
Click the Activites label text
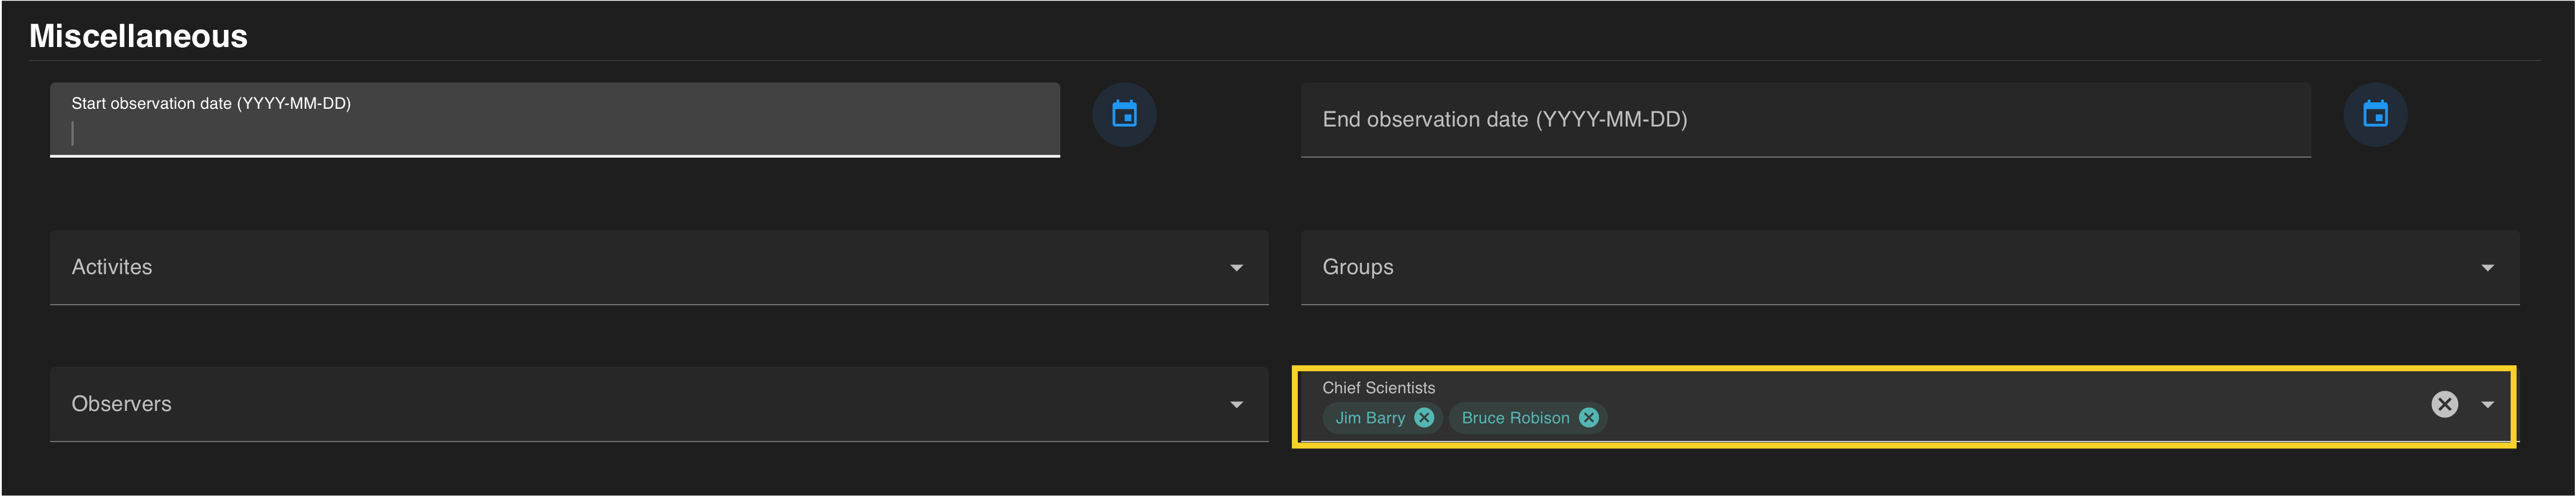(112, 267)
